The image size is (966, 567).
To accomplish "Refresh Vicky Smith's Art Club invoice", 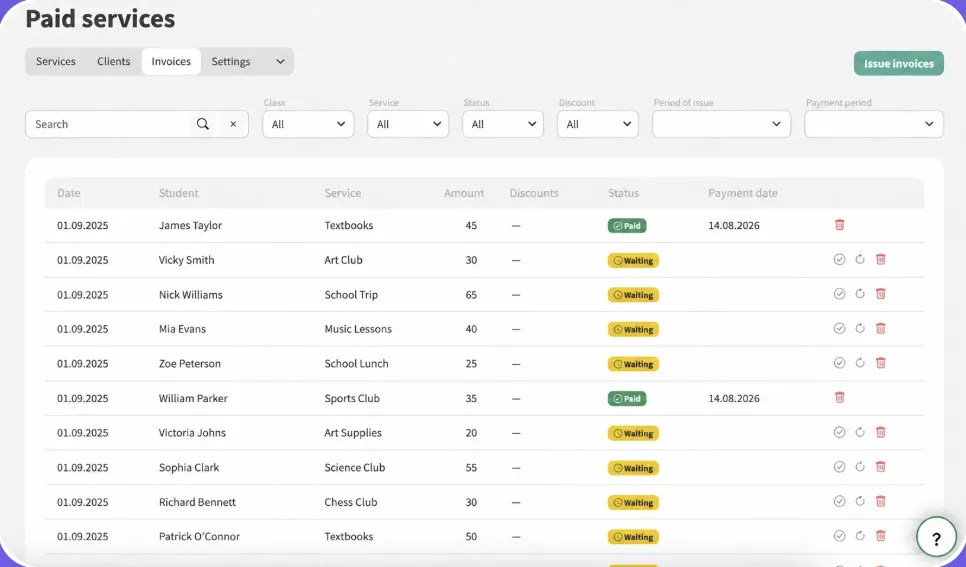I will click(x=860, y=259).
